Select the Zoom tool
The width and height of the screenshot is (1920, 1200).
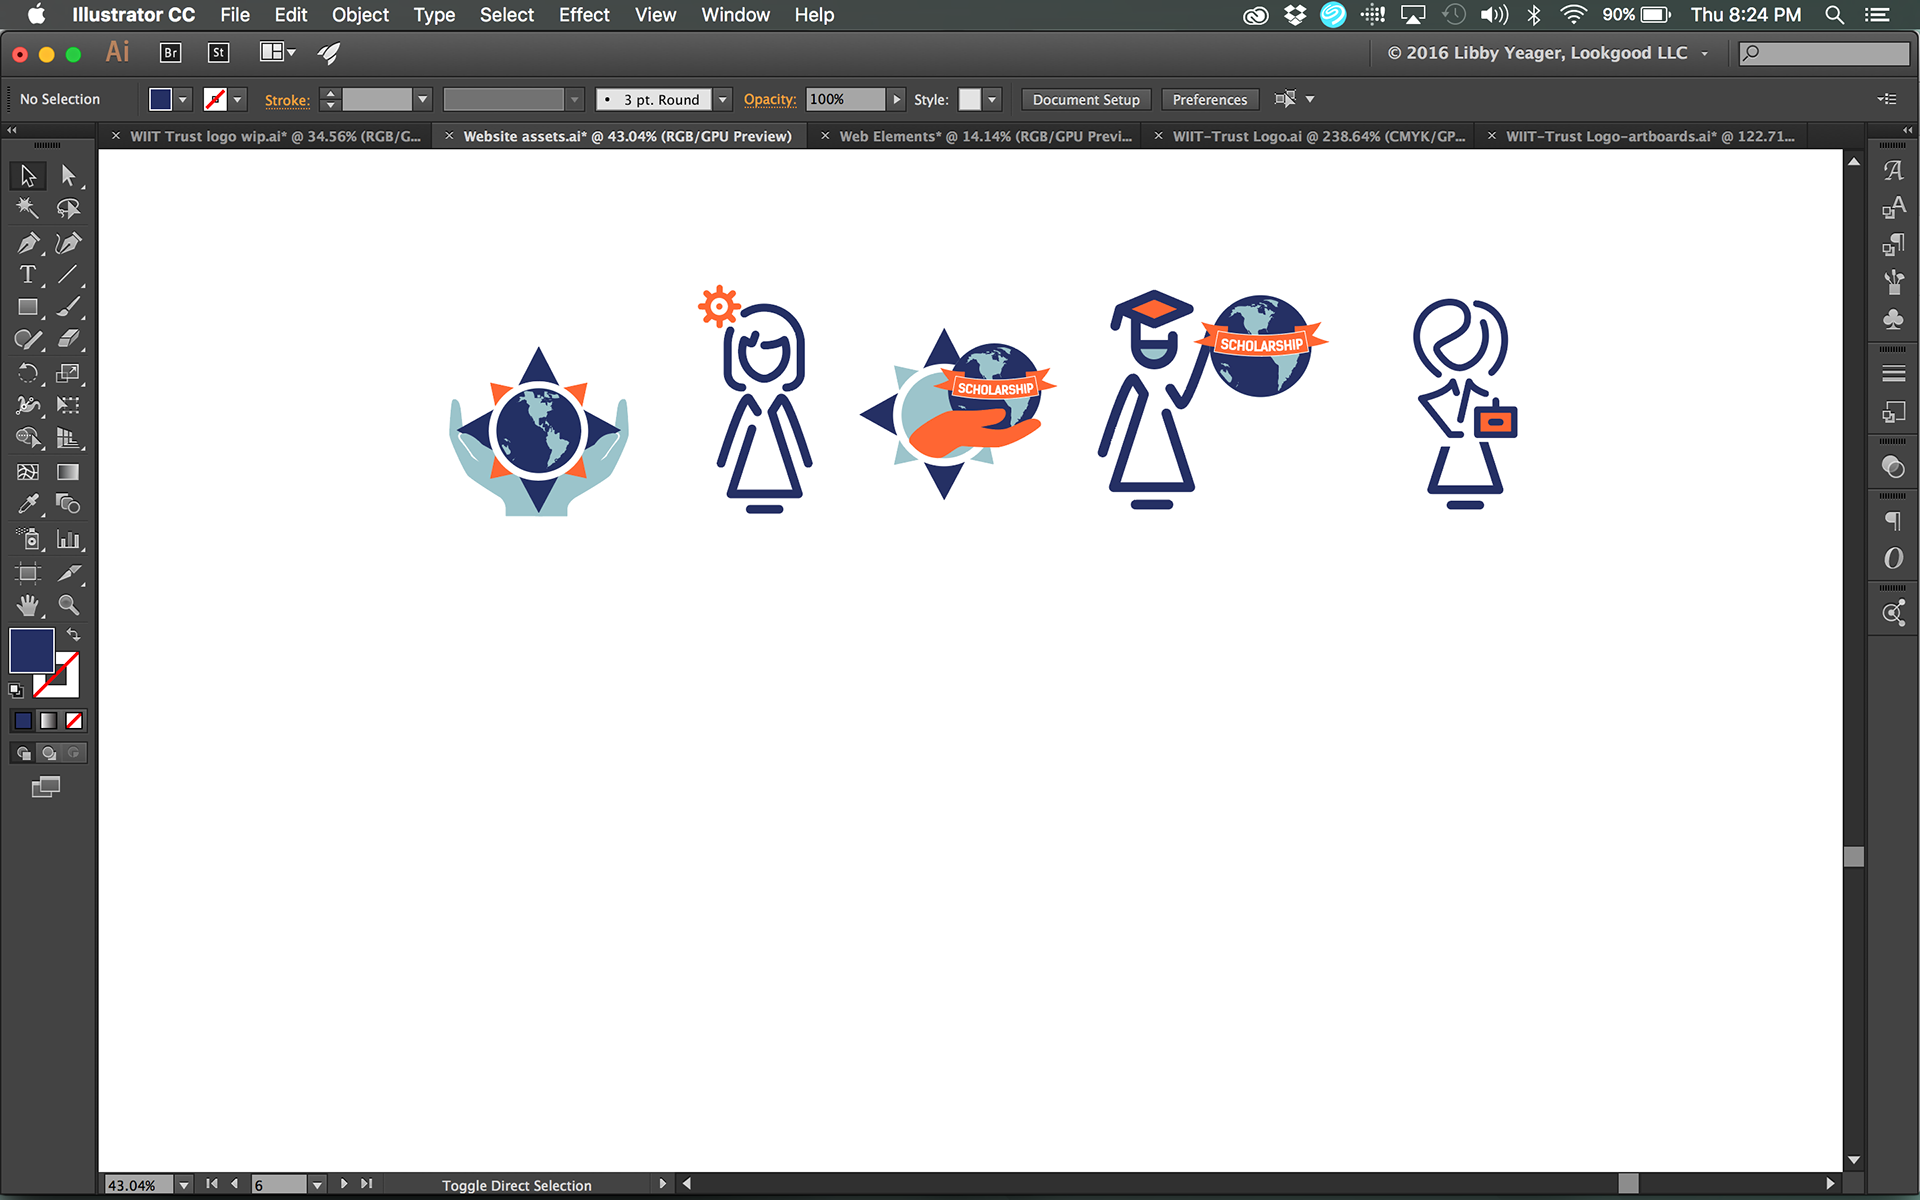68,605
